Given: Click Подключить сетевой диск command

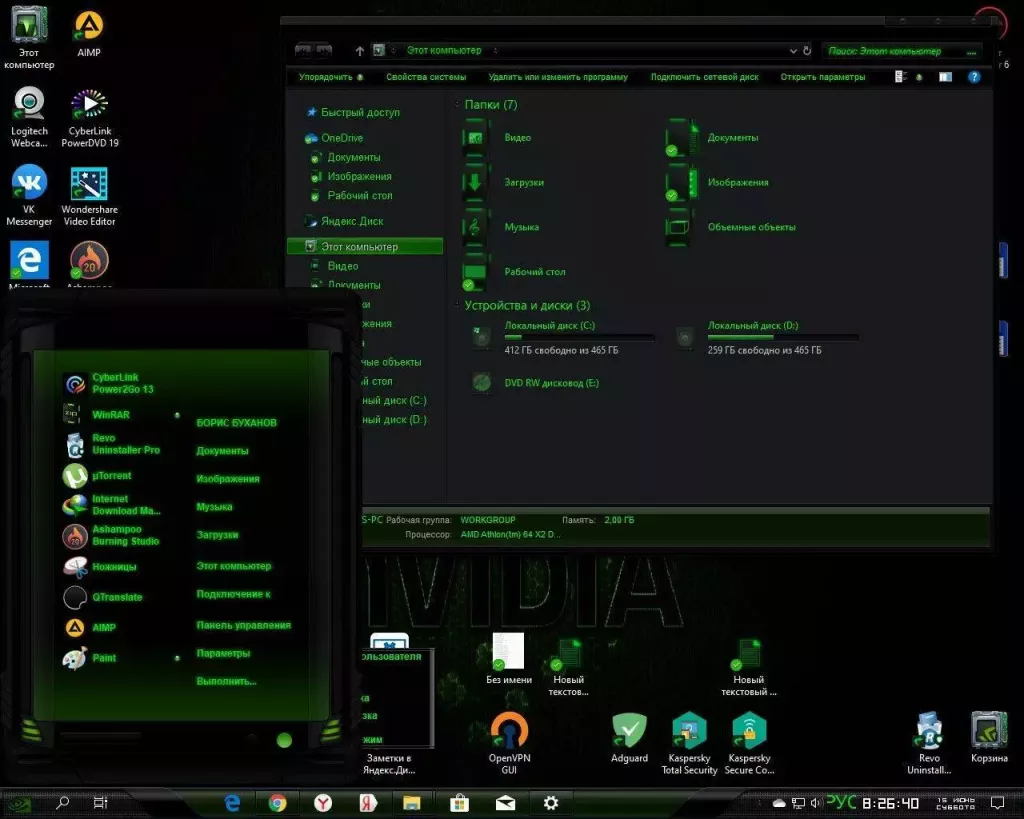Looking at the screenshot, I should (704, 77).
